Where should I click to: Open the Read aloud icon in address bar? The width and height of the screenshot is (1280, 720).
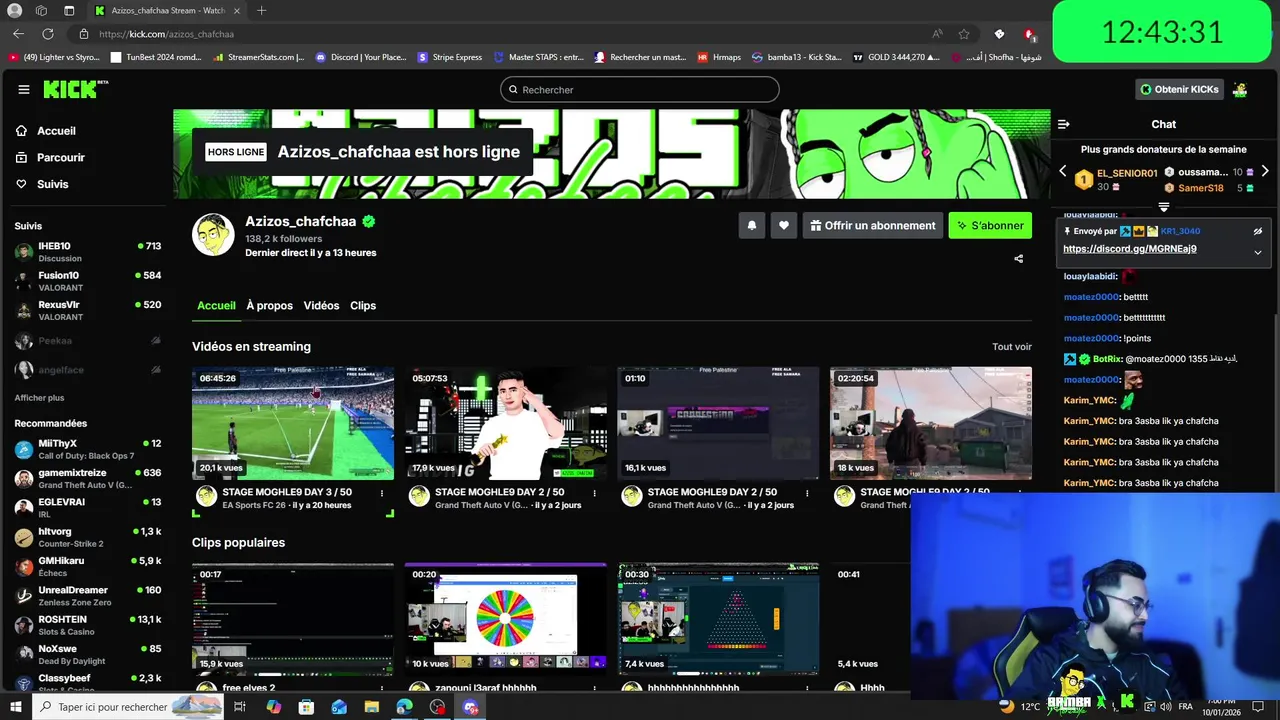(937, 34)
